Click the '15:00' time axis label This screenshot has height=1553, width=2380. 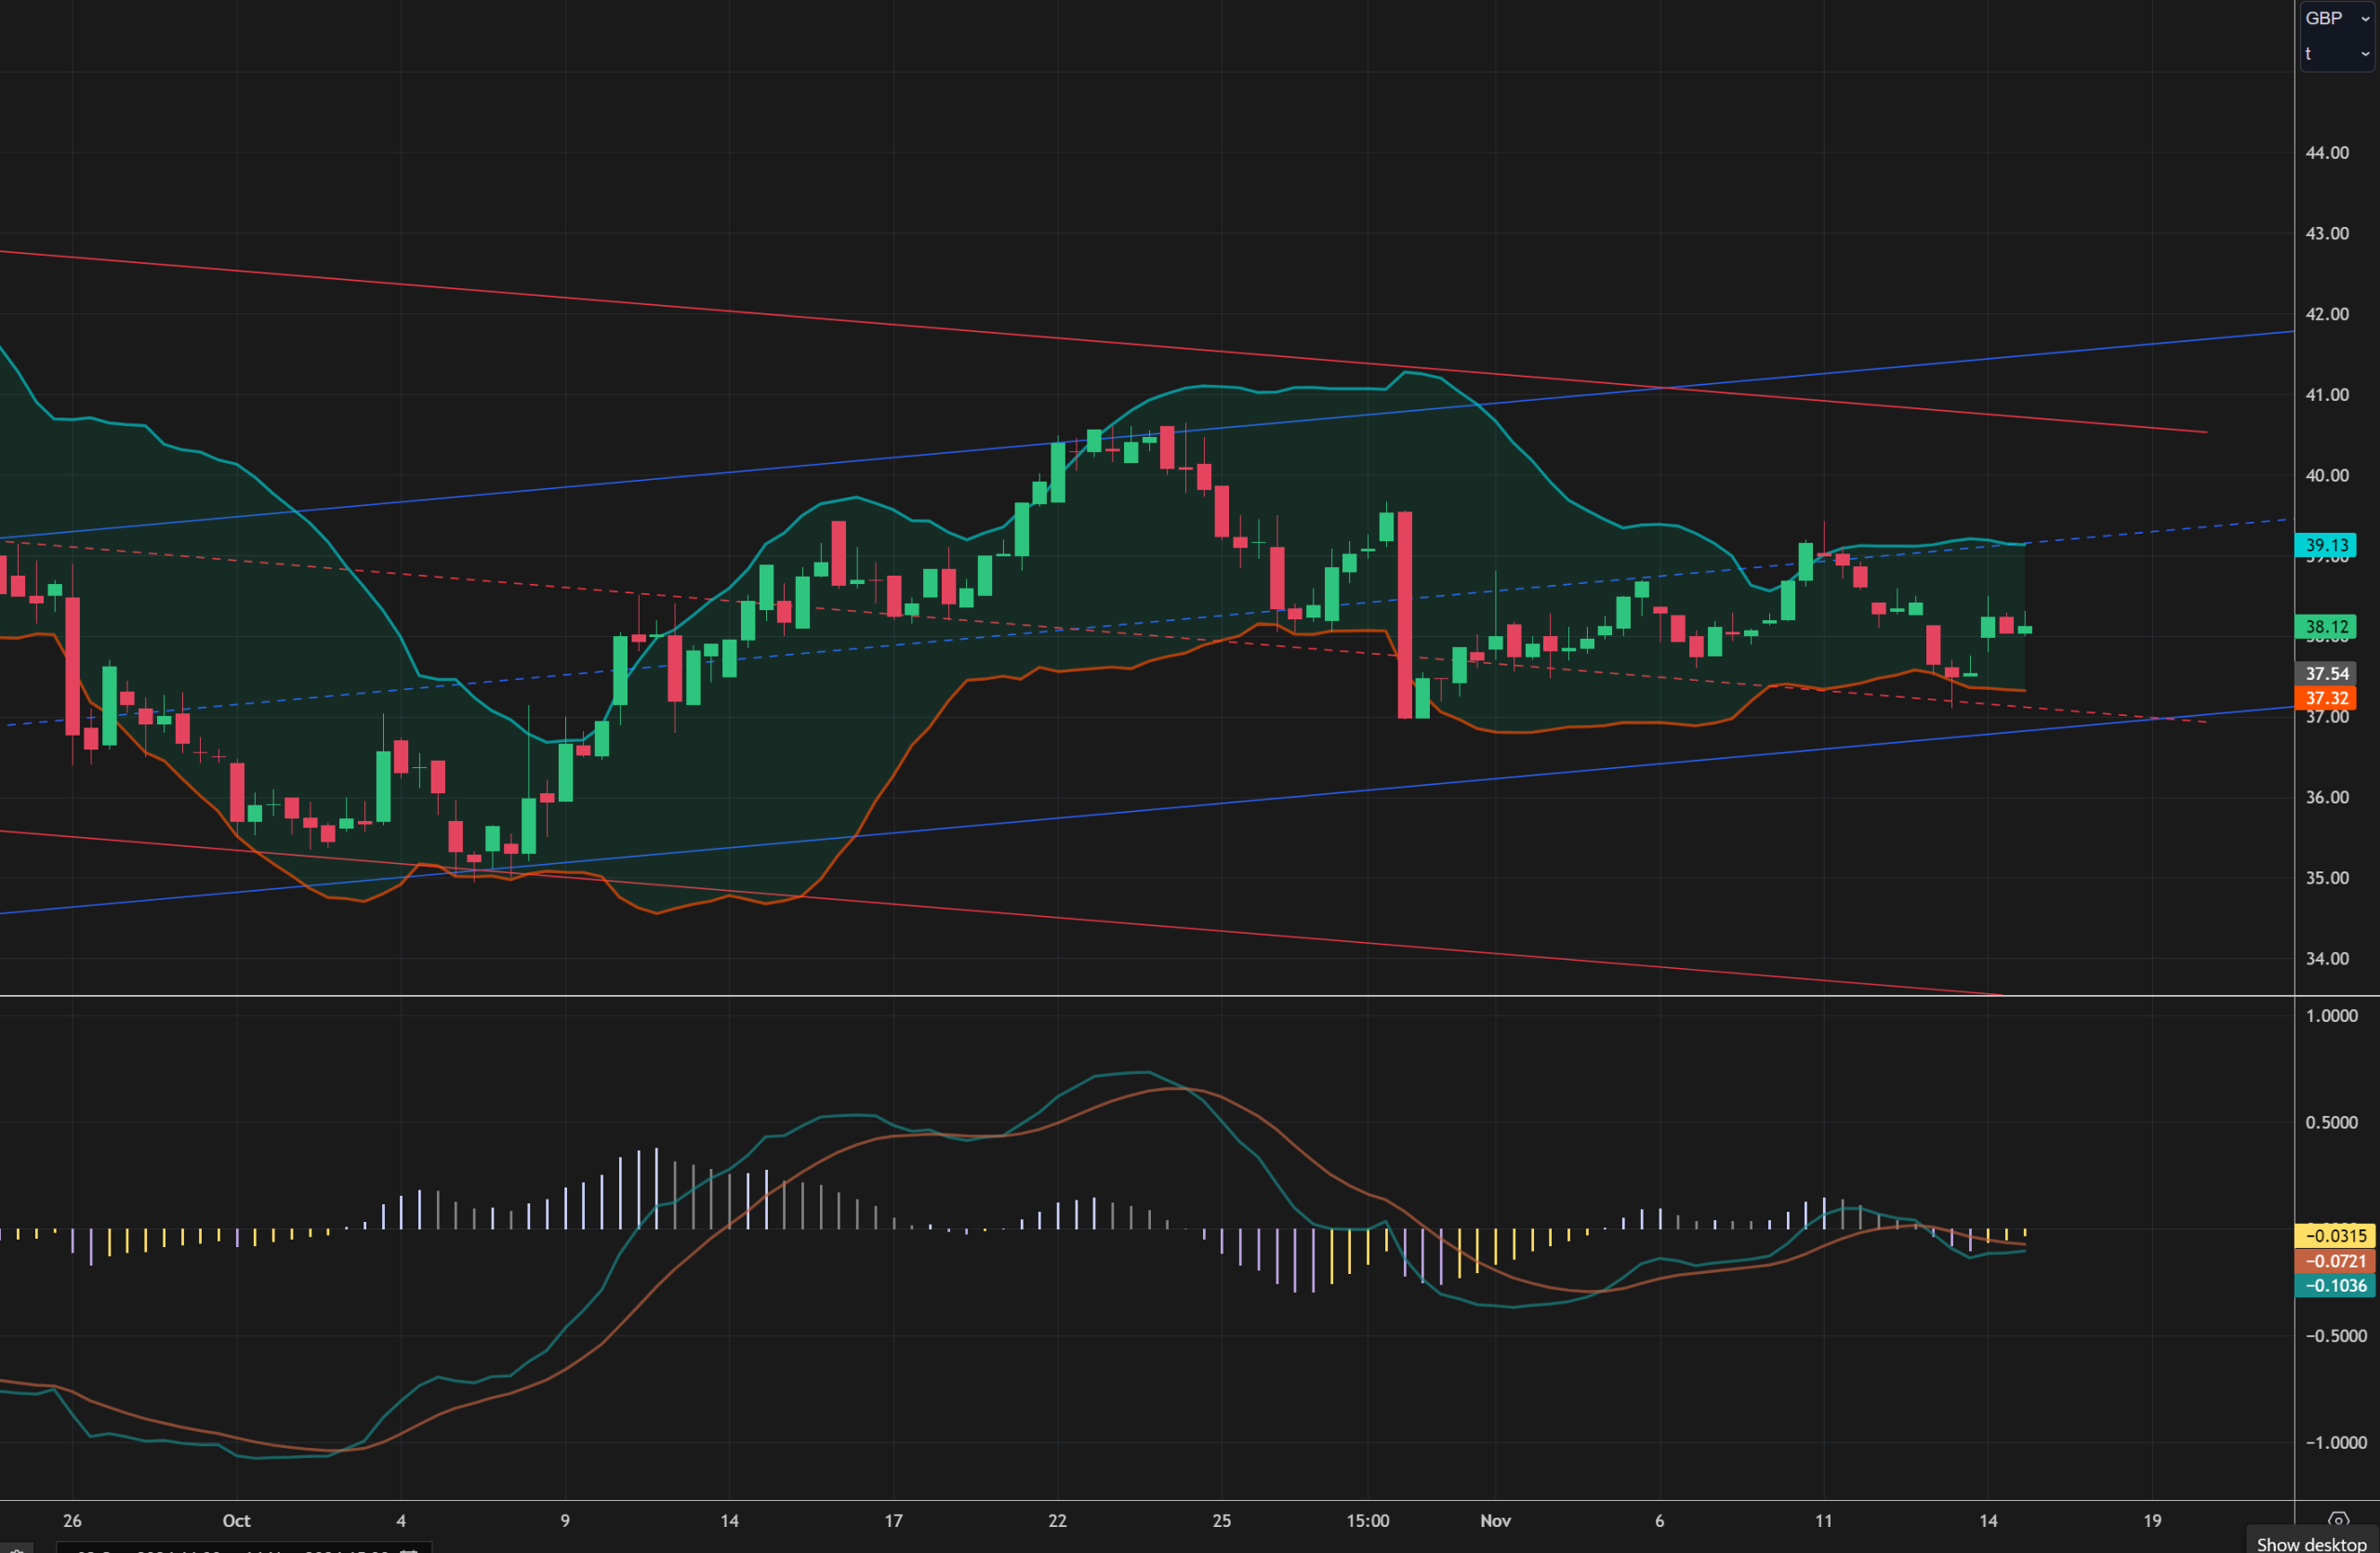pyautogui.click(x=1367, y=1521)
